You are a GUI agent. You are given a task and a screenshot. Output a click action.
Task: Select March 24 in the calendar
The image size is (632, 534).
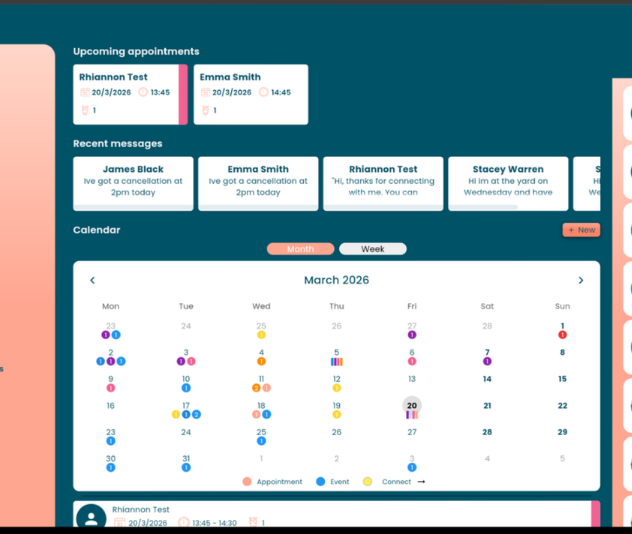tap(186, 432)
